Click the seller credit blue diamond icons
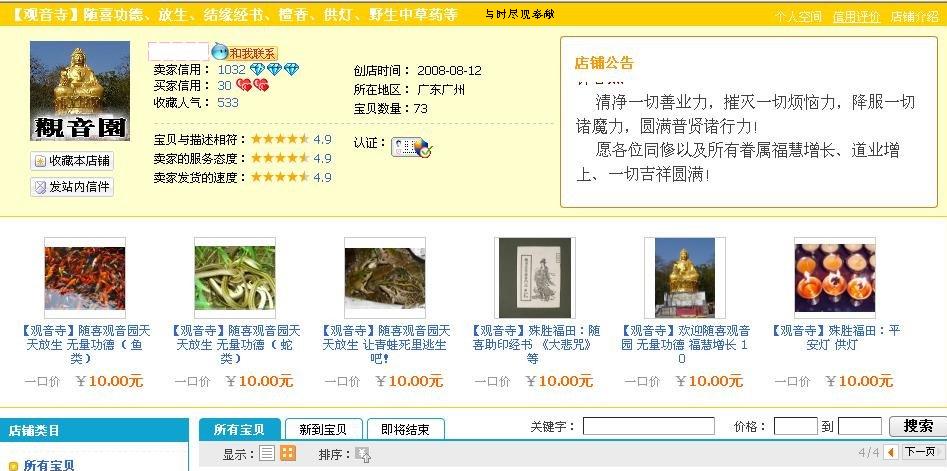The height and width of the screenshot is (471, 947). (x=275, y=69)
